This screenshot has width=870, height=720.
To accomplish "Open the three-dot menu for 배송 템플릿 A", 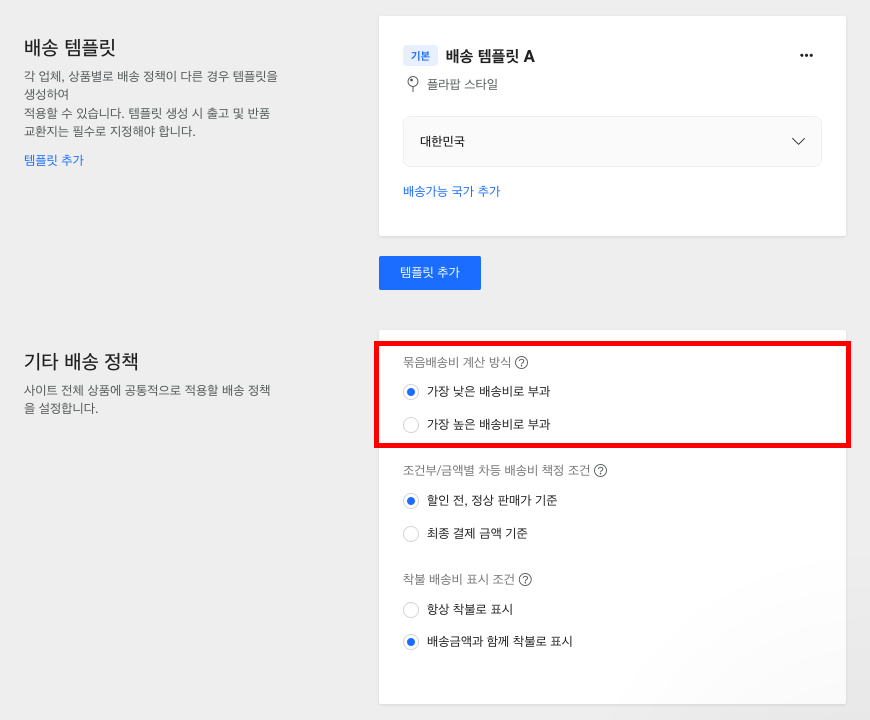I will (806, 56).
